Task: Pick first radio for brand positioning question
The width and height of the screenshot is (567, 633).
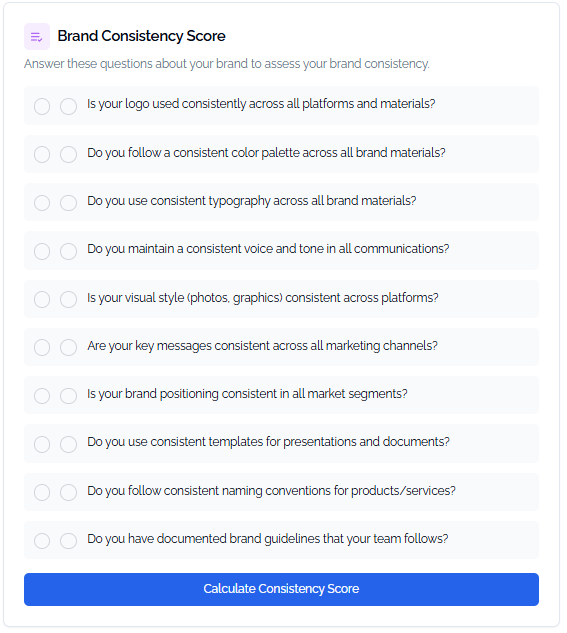Action: pos(42,396)
